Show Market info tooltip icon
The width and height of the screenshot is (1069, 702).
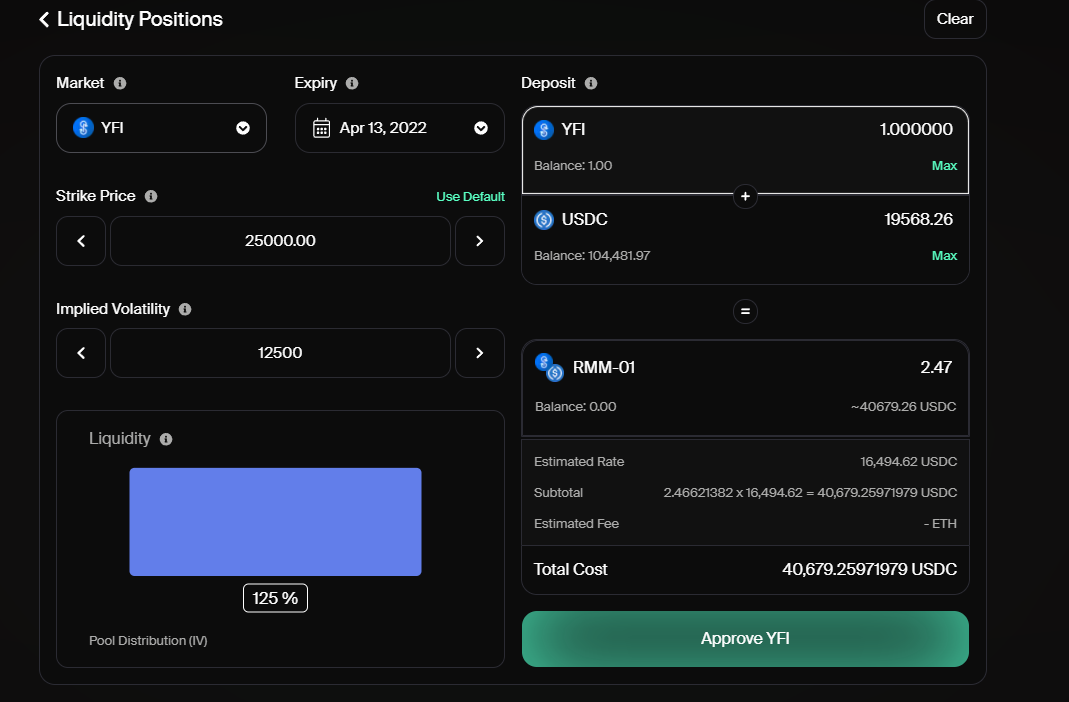tap(120, 83)
